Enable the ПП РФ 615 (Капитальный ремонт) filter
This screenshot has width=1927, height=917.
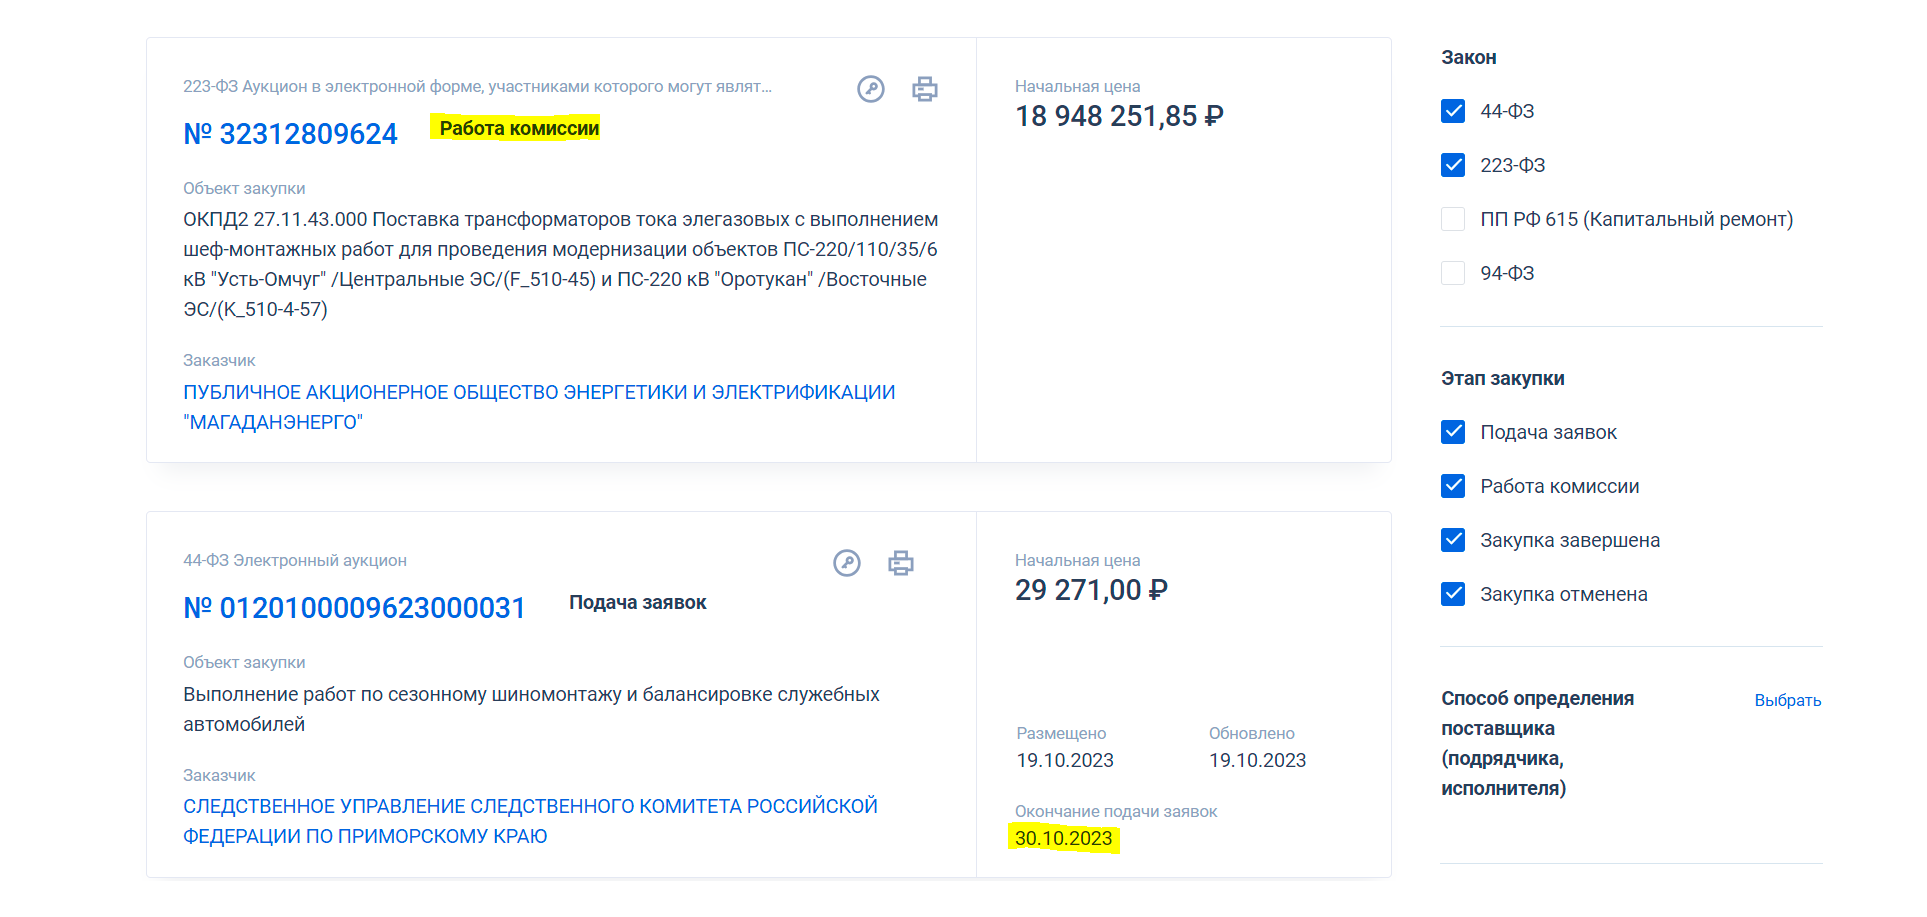(1453, 219)
